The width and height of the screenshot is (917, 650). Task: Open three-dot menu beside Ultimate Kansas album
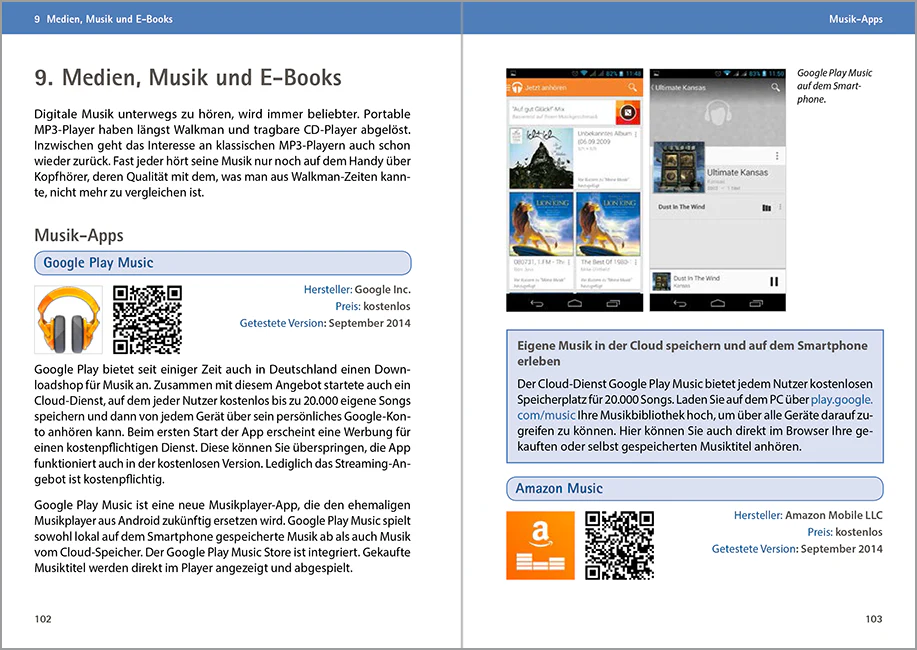[777, 156]
